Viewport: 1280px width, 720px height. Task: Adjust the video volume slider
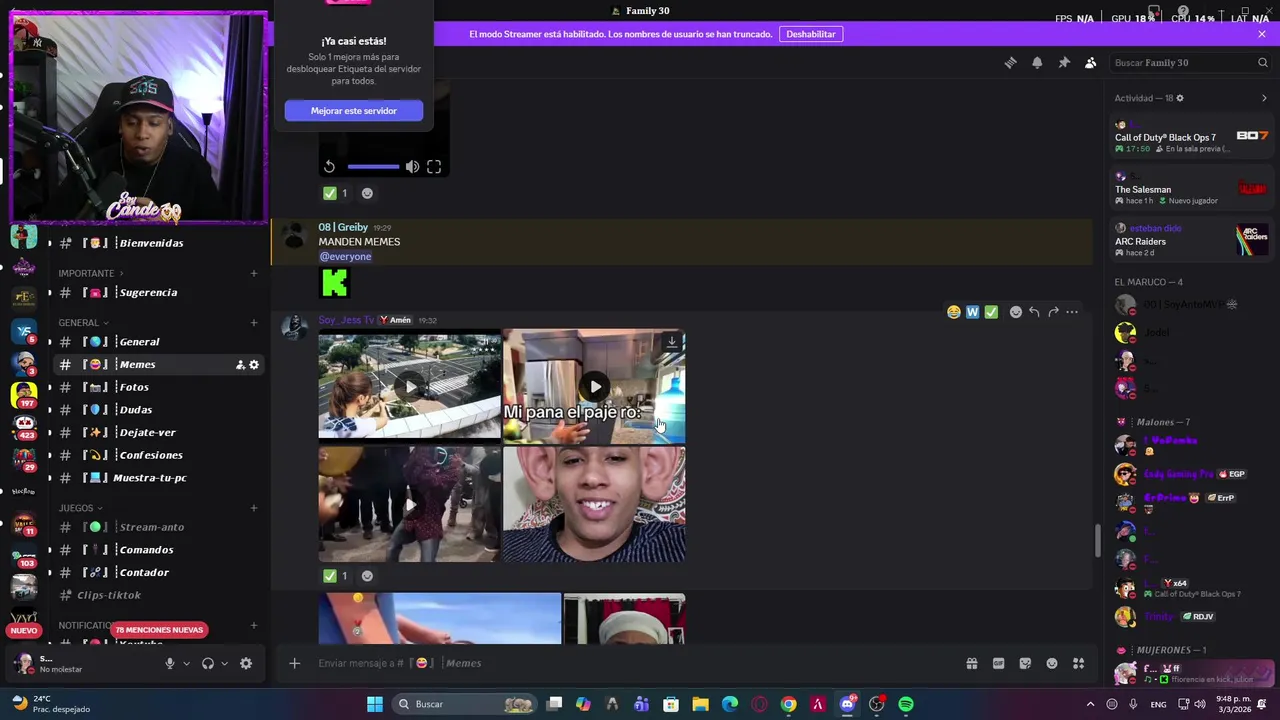373,167
